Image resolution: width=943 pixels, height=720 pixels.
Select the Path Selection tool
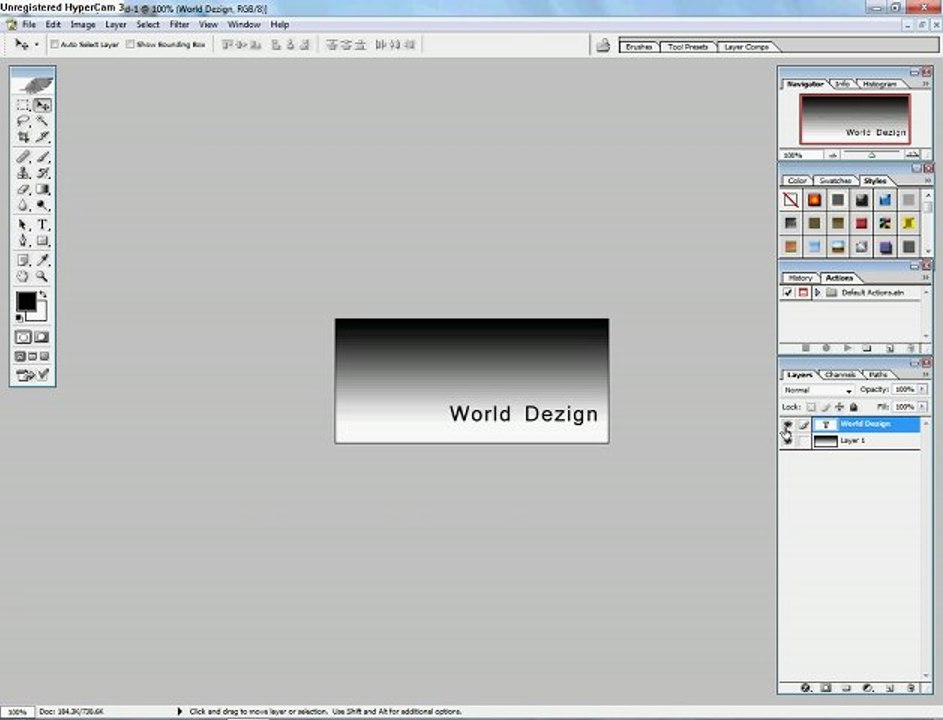click(23, 225)
